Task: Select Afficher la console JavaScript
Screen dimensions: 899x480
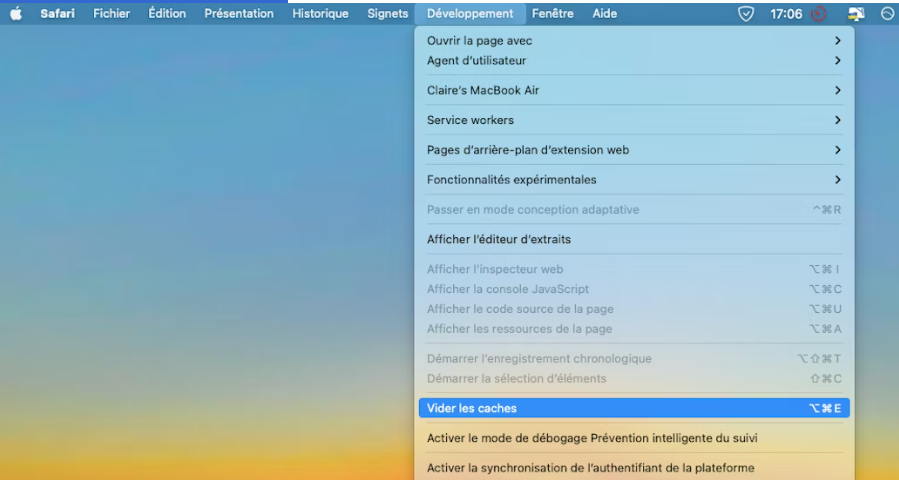Action: coord(634,290)
